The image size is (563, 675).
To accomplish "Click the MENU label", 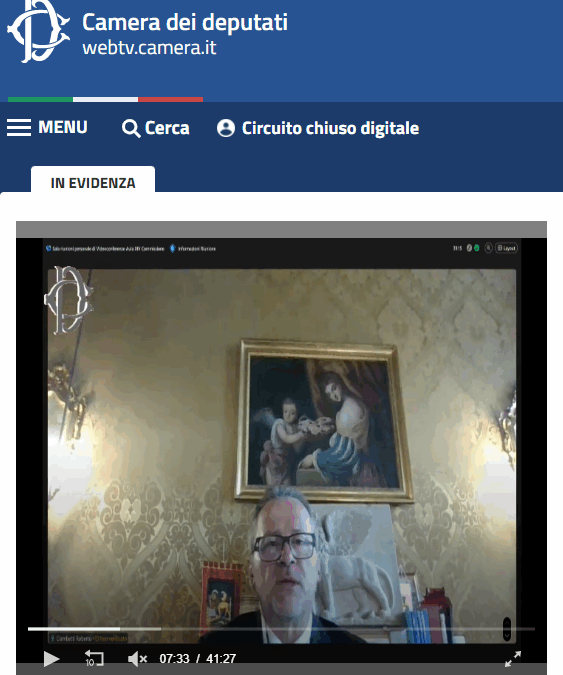I will pyautogui.click(x=63, y=127).
